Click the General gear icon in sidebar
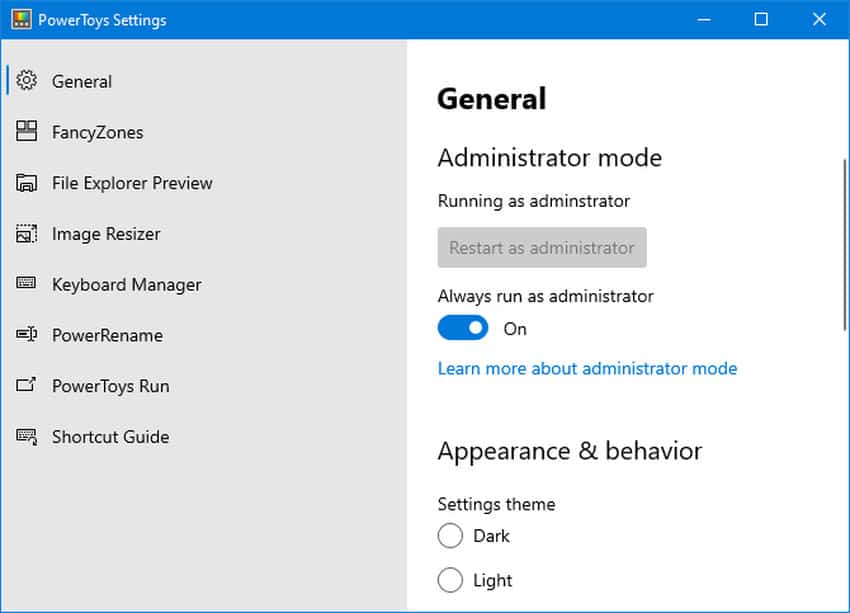This screenshot has width=850, height=613. (26, 80)
